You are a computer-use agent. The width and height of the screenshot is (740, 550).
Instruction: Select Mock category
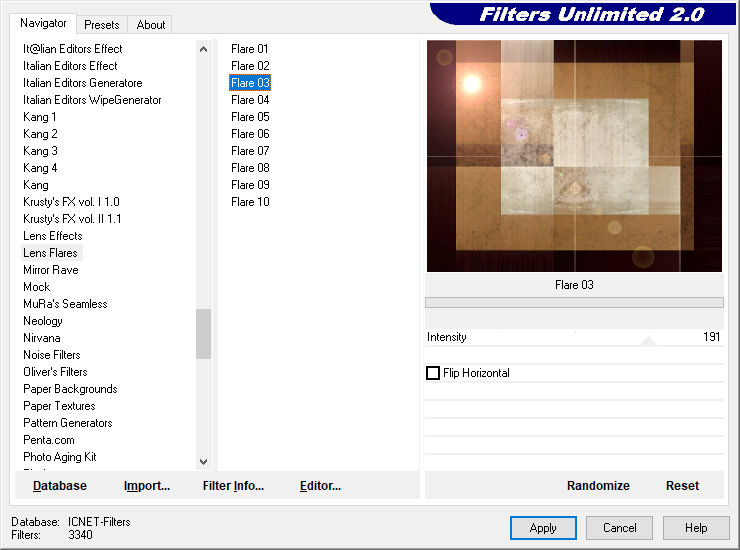[x=37, y=287]
